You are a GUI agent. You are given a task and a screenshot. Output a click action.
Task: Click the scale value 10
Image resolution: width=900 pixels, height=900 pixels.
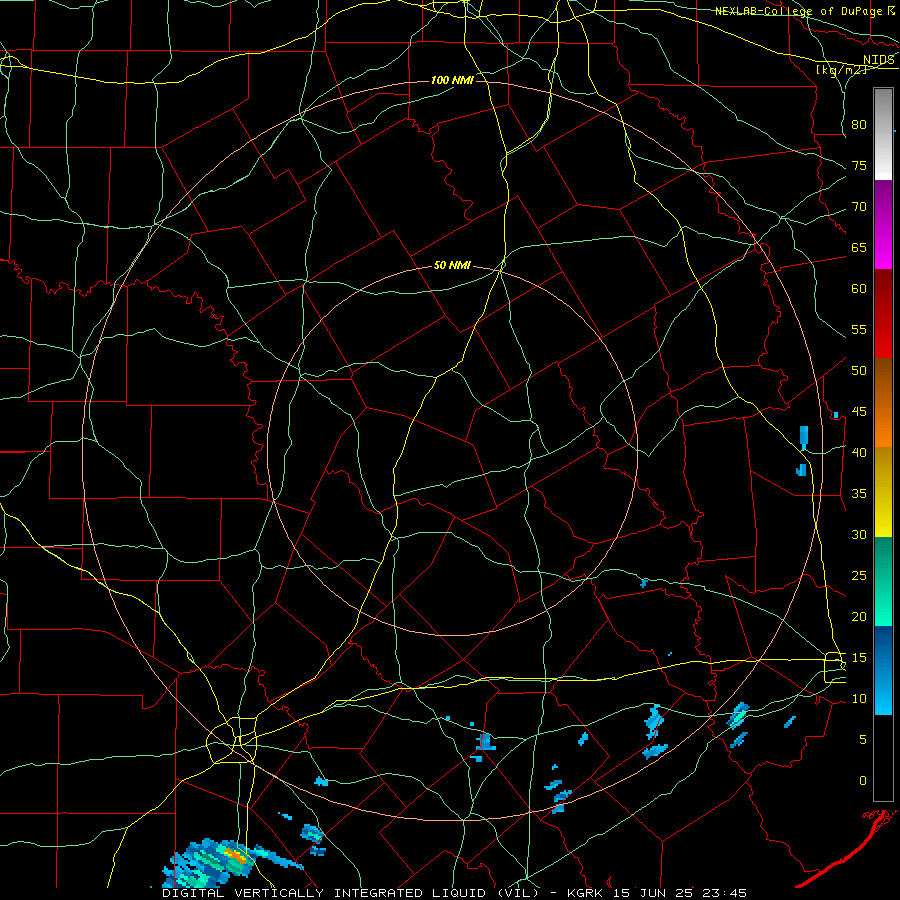tap(859, 699)
